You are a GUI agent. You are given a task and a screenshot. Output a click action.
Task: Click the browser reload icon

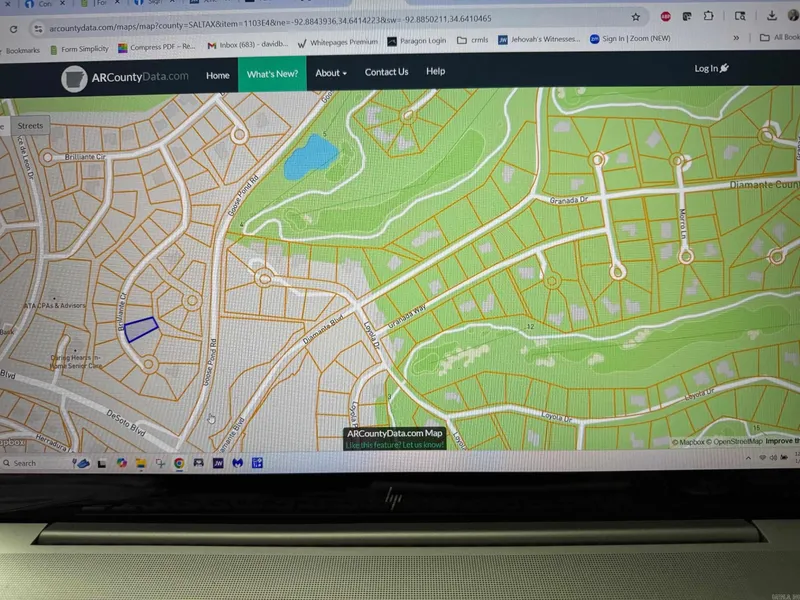13,29
